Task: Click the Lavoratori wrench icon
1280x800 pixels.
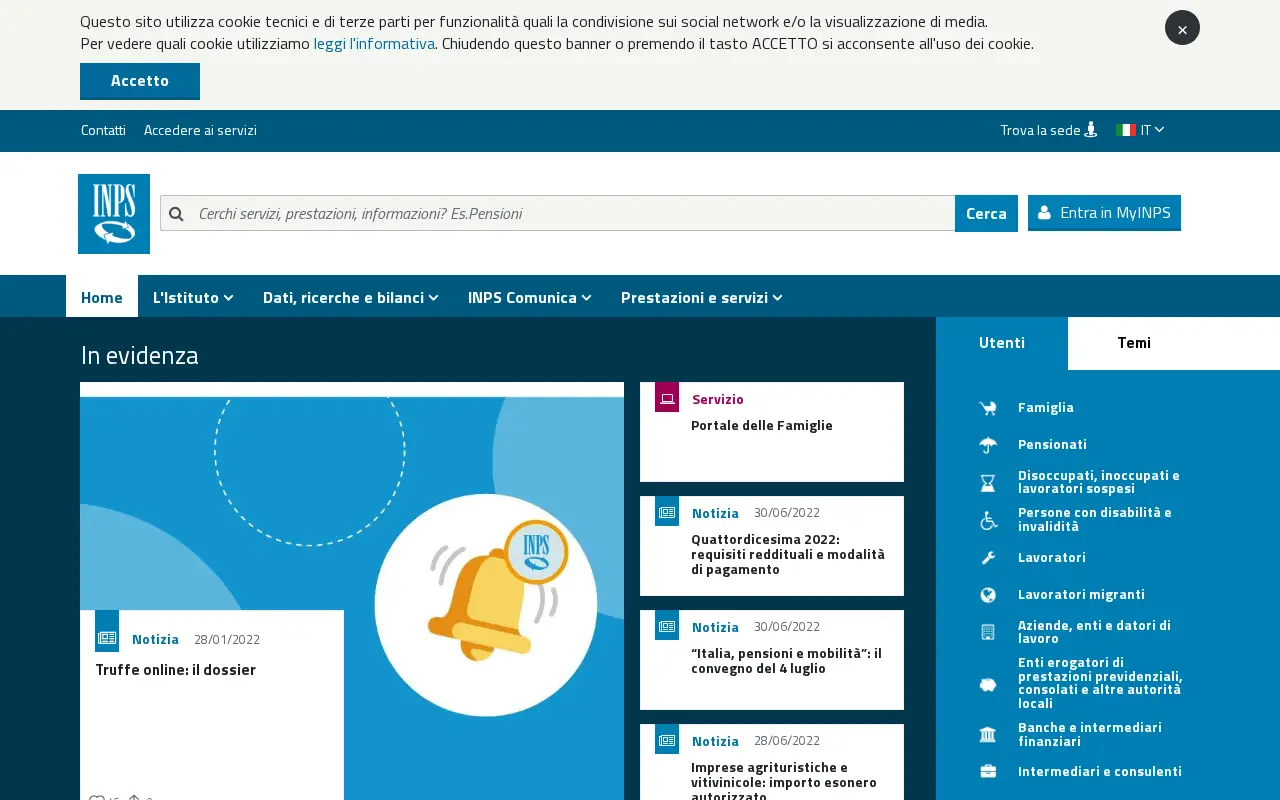Action: (988, 557)
